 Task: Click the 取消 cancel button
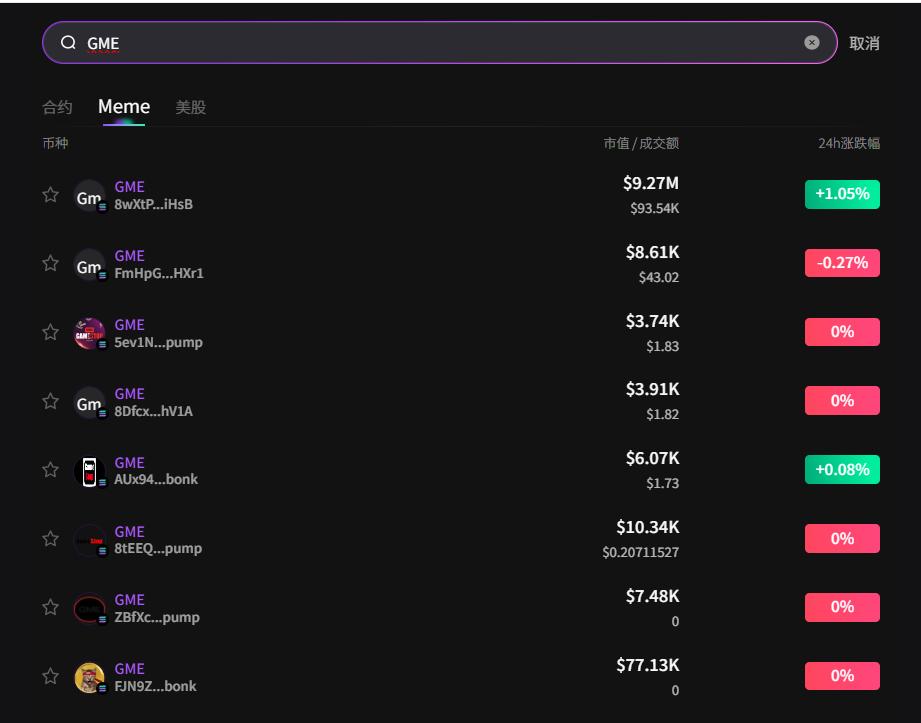[x=864, y=43]
